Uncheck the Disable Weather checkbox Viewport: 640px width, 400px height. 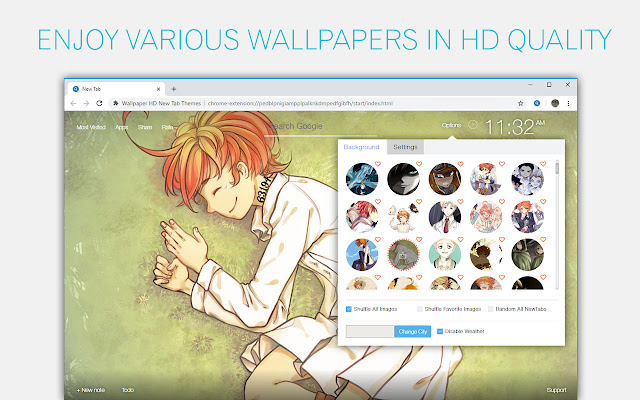pyautogui.click(x=440, y=331)
